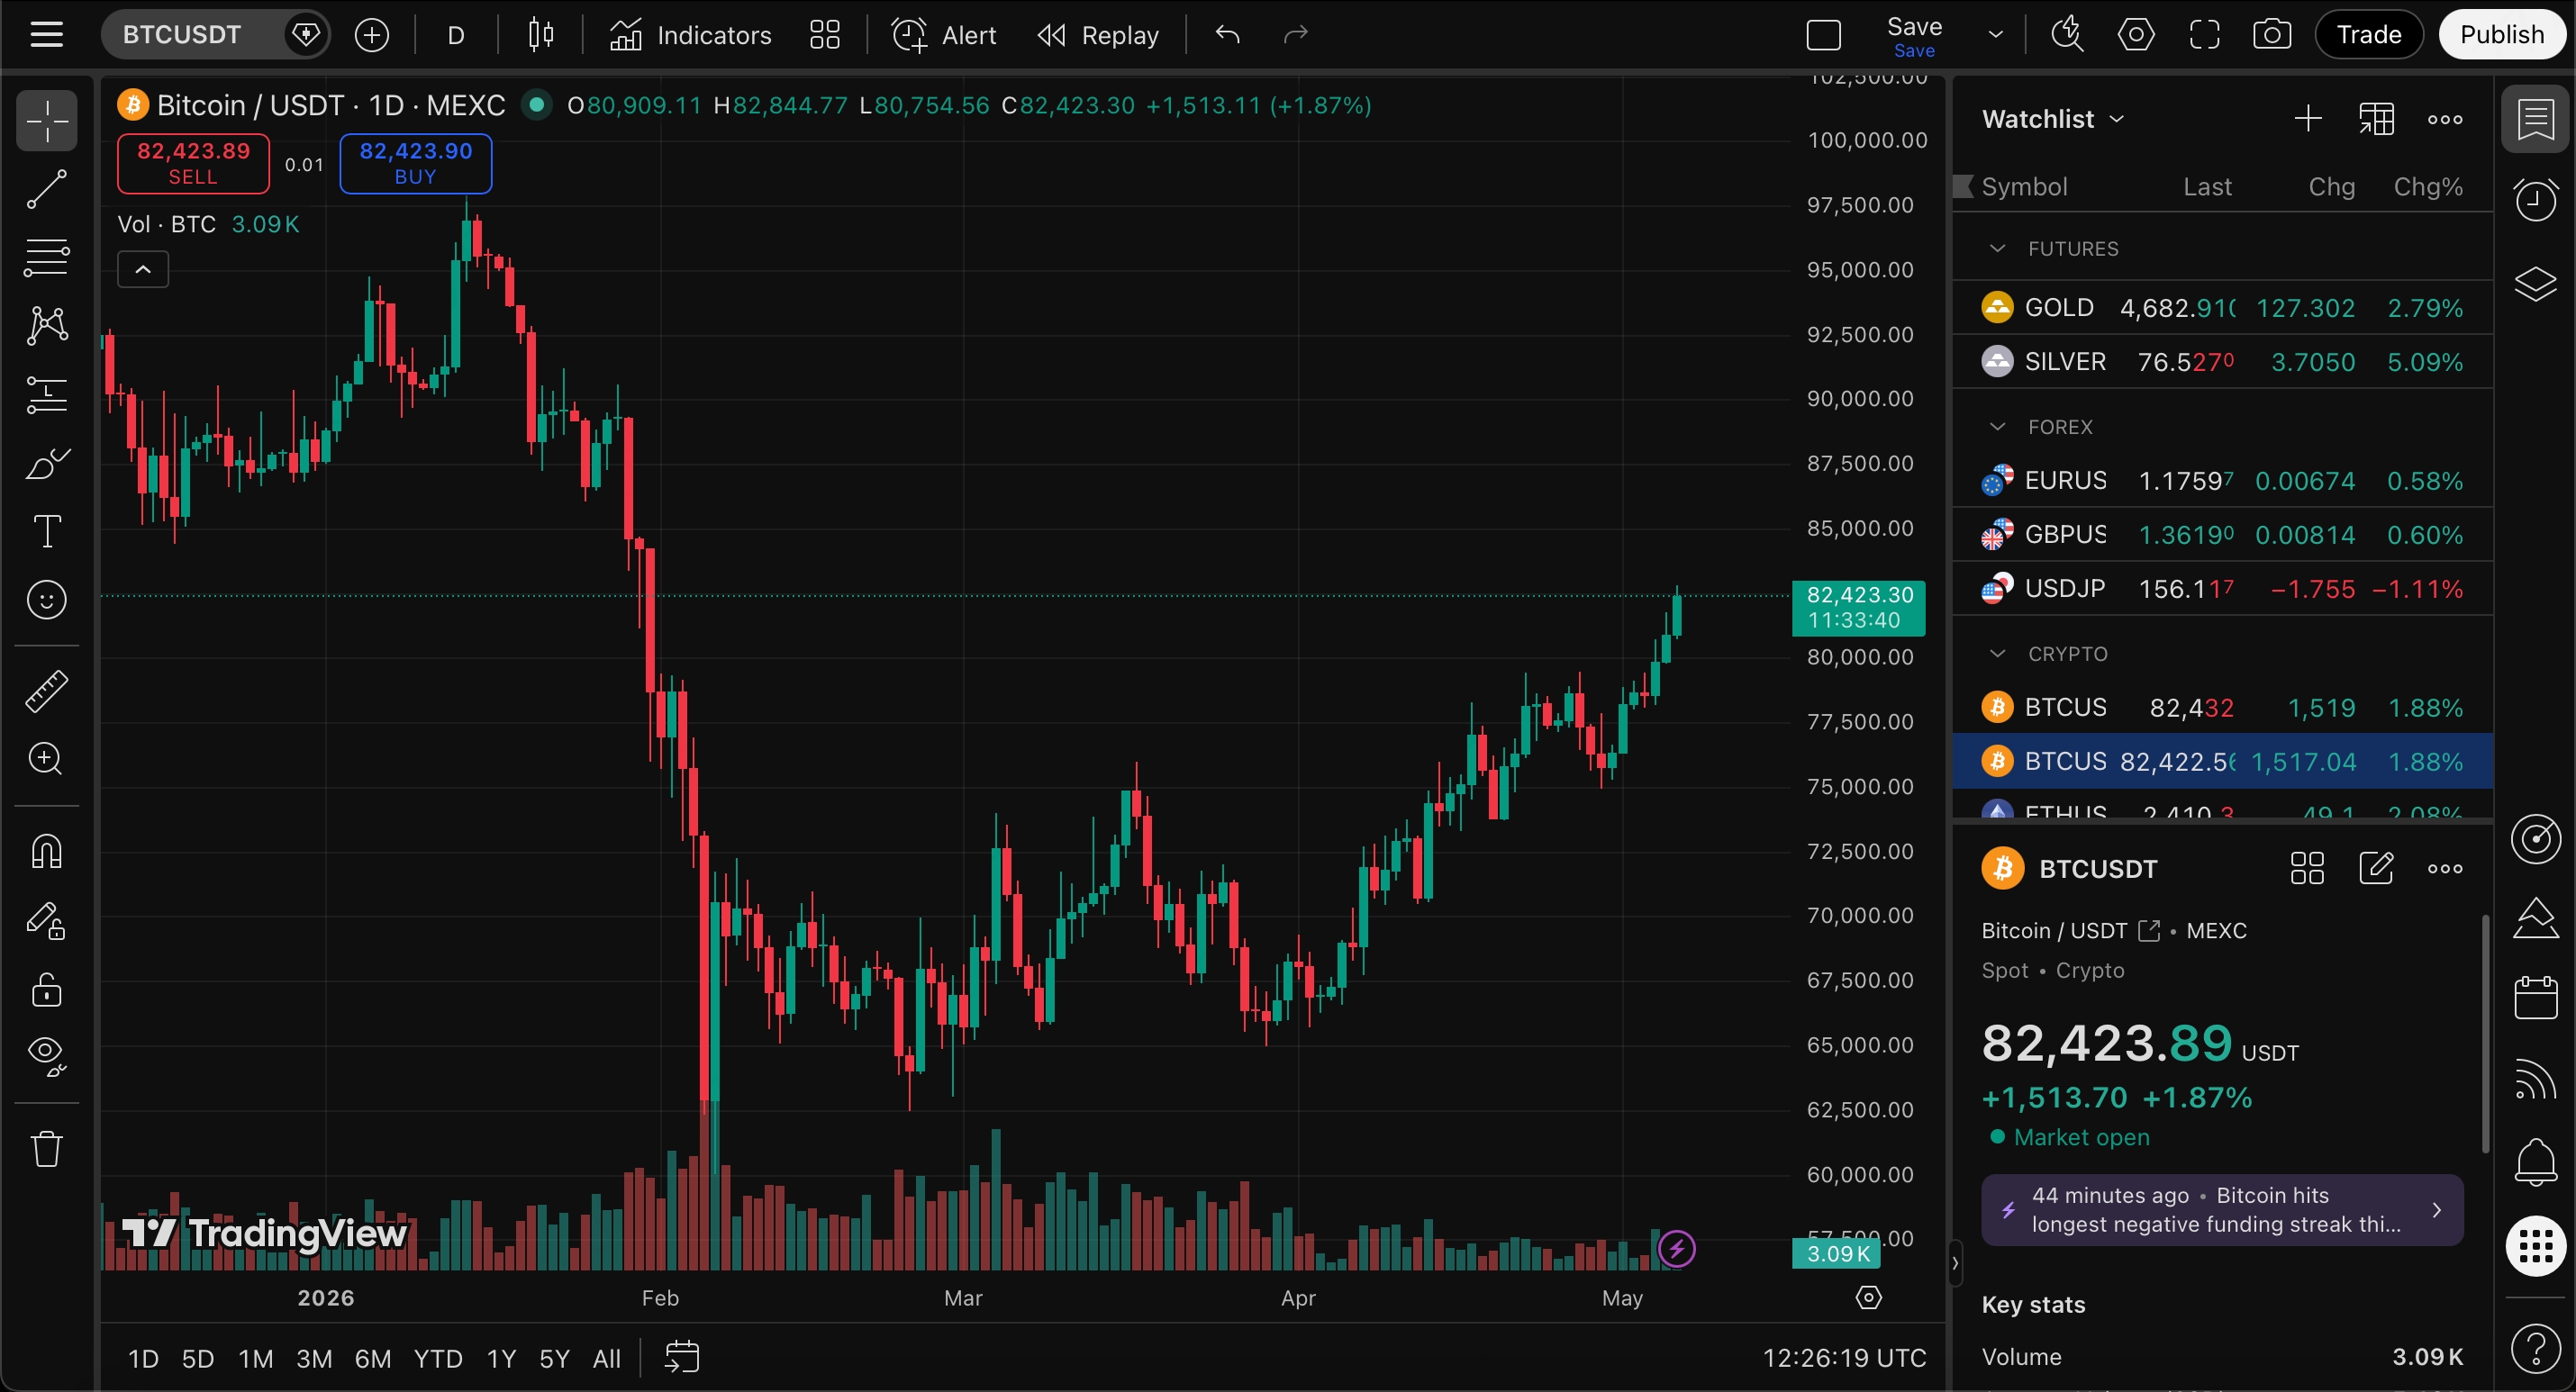The image size is (2576, 1392).
Task: Click the red SELL price button
Action: 193,163
